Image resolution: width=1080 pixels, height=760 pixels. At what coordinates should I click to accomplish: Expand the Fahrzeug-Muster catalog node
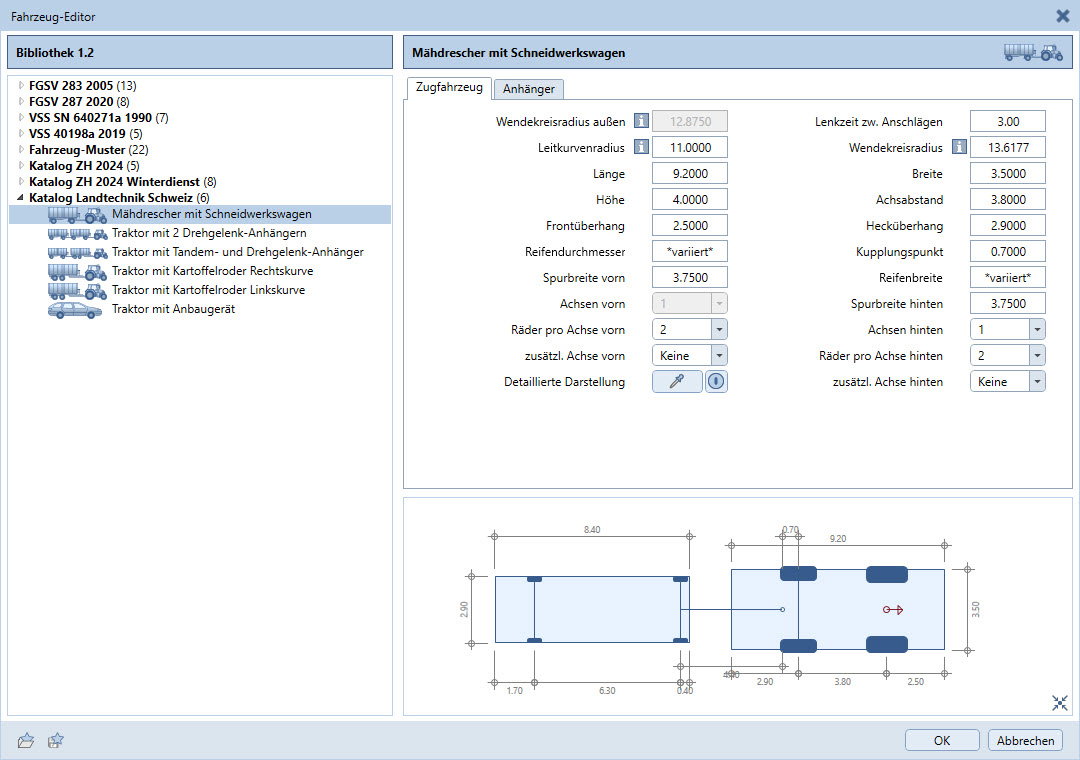tap(21, 150)
